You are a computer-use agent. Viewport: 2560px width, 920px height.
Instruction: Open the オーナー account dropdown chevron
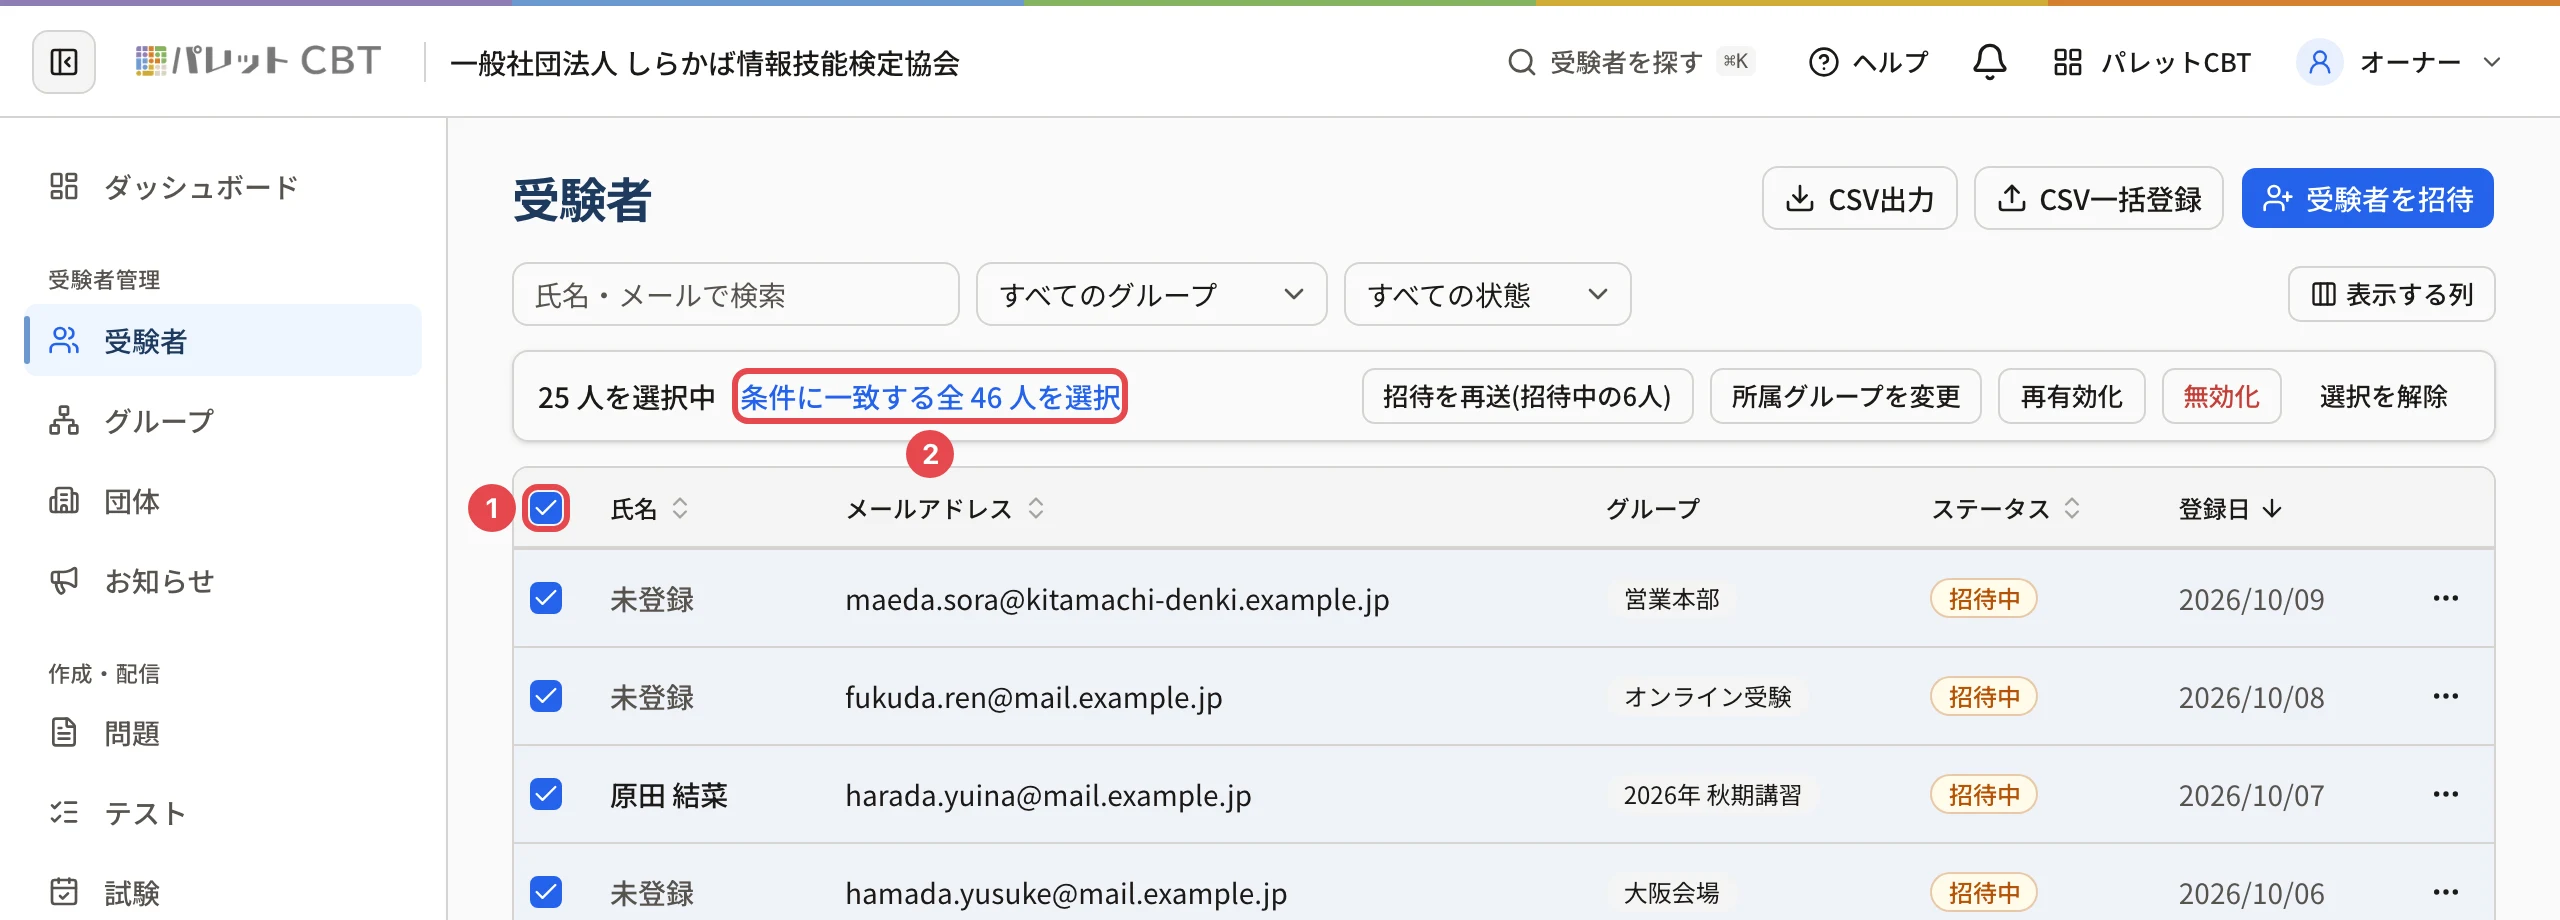coord(2492,62)
